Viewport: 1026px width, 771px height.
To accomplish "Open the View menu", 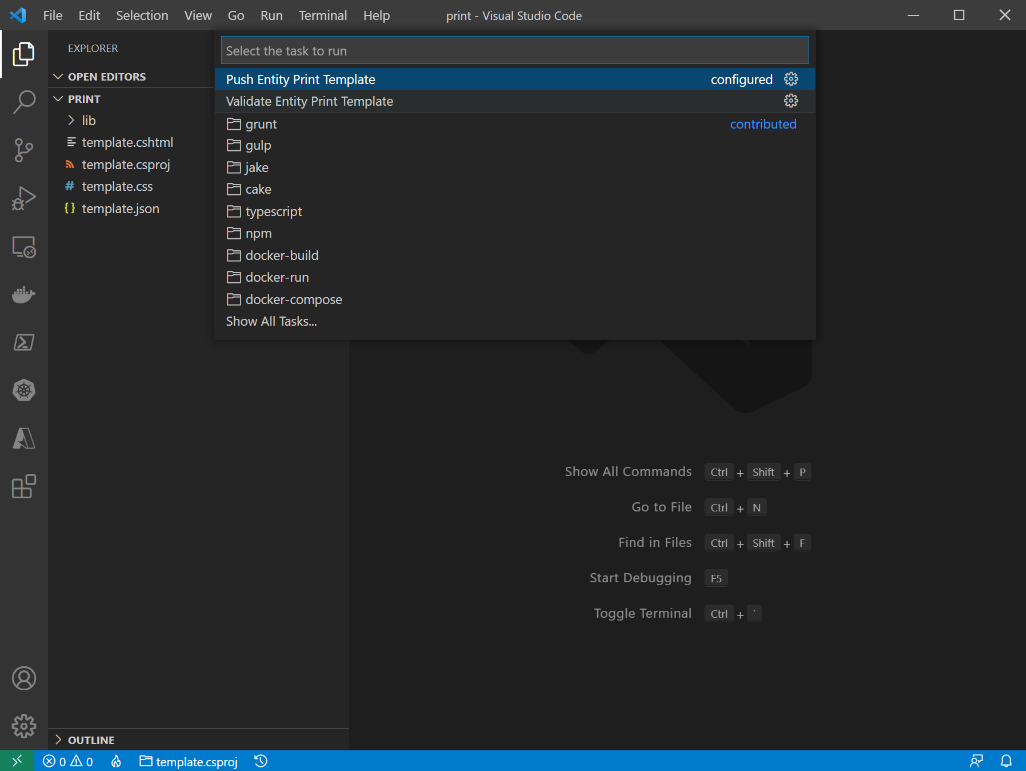I will tap(198, 15).
